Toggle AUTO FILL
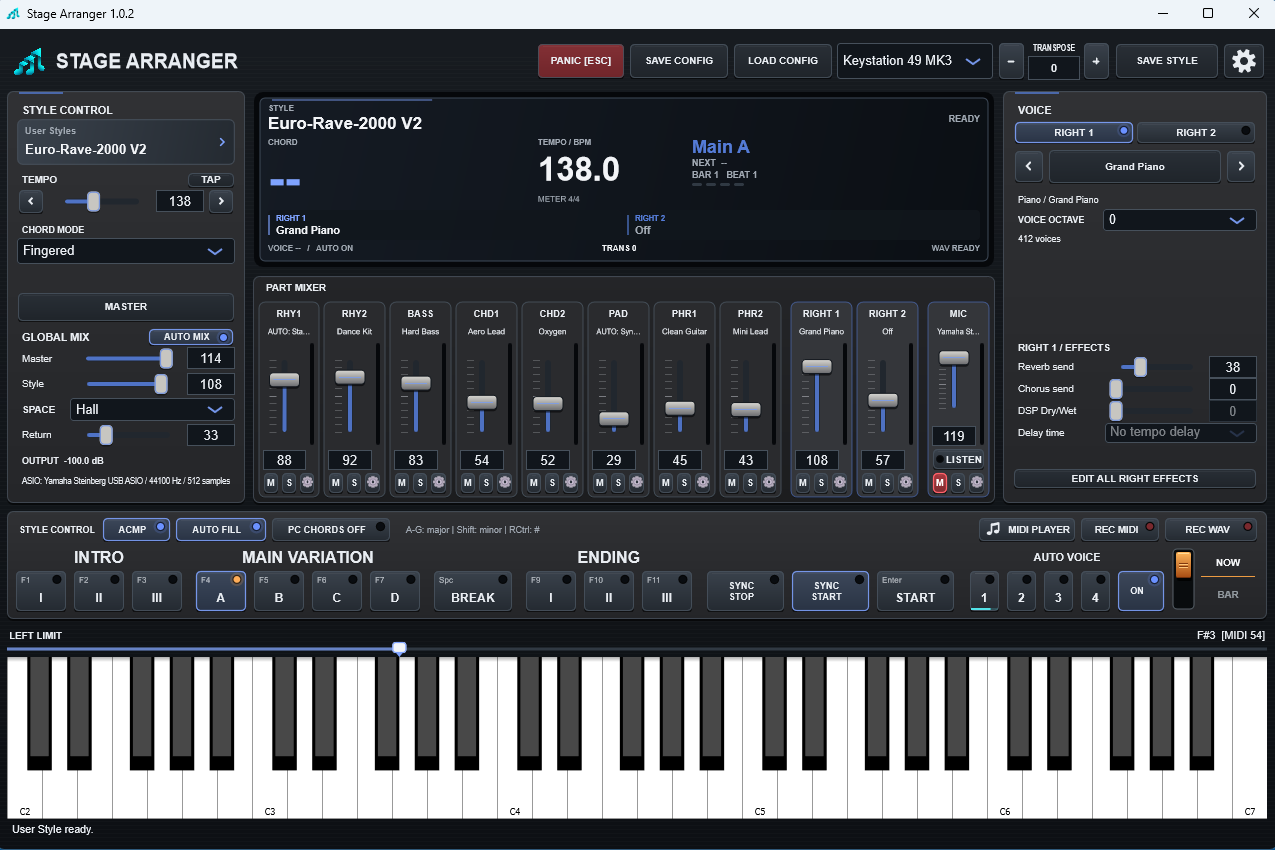The height and width of the screenshot is (850, 1275). (221, 529)
